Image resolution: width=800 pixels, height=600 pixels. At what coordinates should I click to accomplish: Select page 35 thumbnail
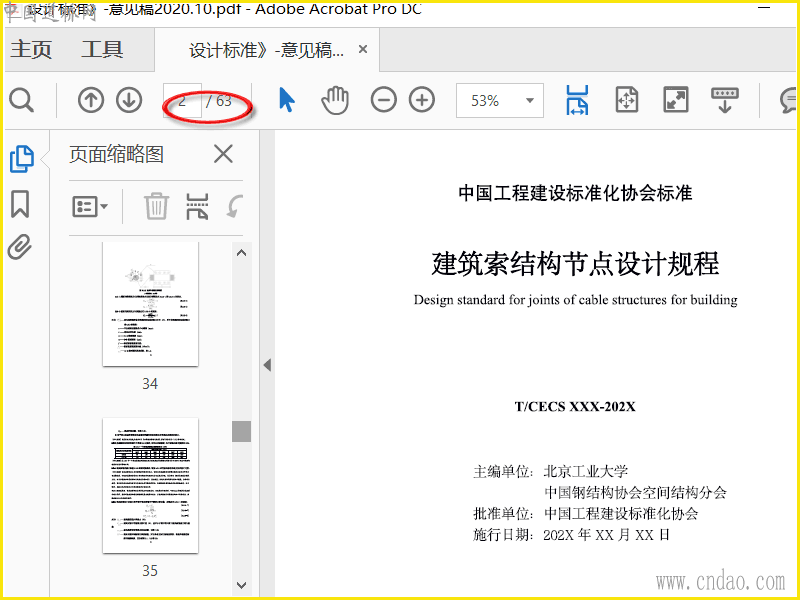(x=151, y=486)
